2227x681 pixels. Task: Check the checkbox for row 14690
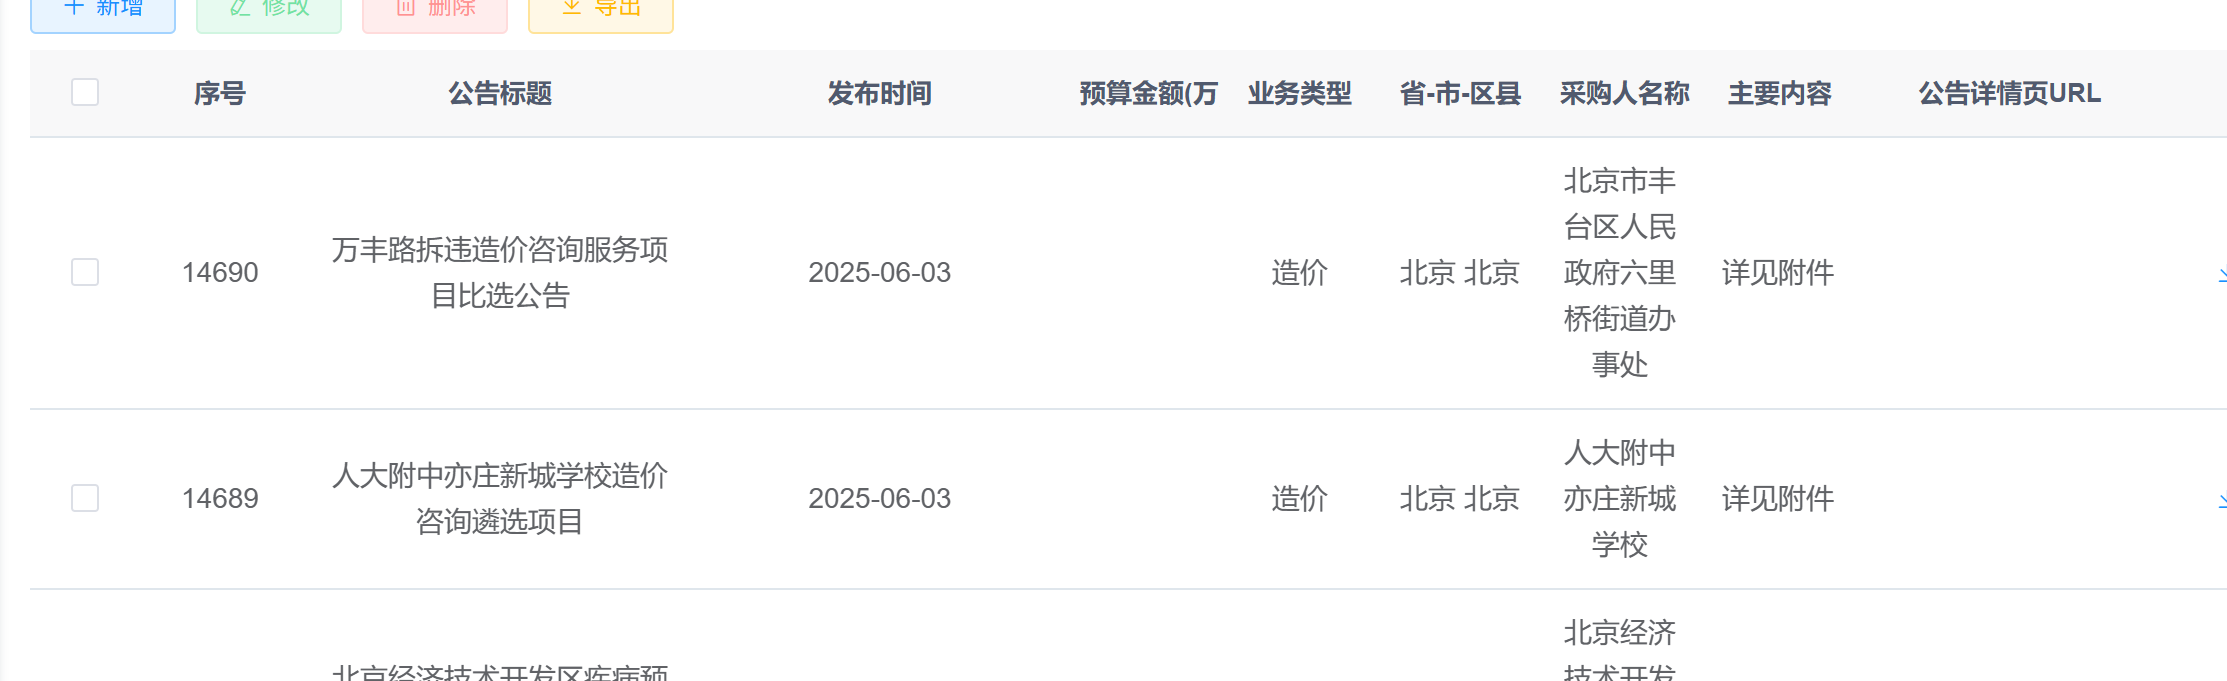85,272
